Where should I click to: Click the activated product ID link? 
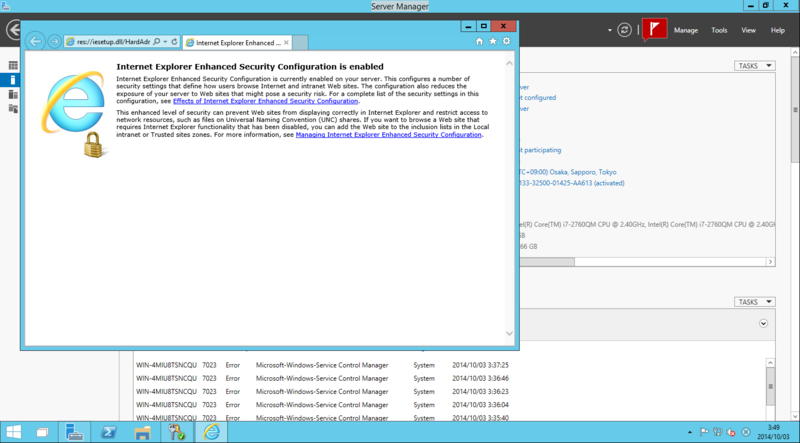(x=572, y=183)
